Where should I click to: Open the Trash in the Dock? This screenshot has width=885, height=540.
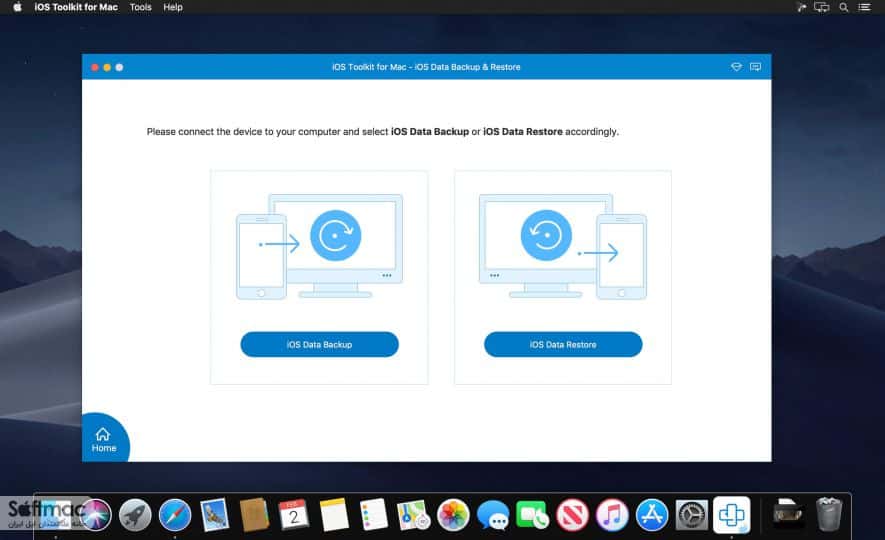[829, 515]
